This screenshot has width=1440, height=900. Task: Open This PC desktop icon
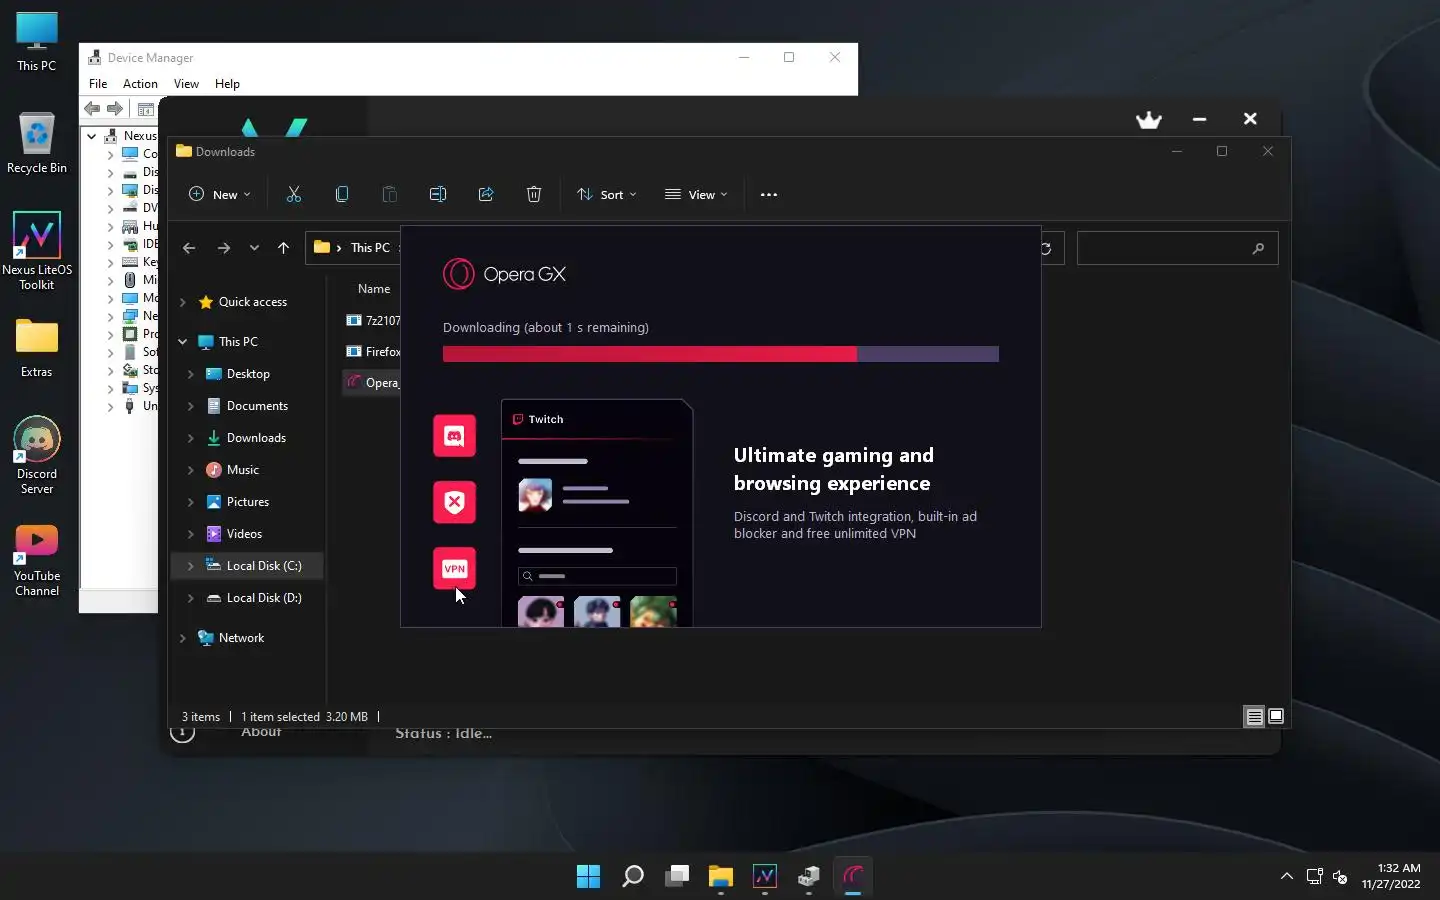tap(37, 42)
